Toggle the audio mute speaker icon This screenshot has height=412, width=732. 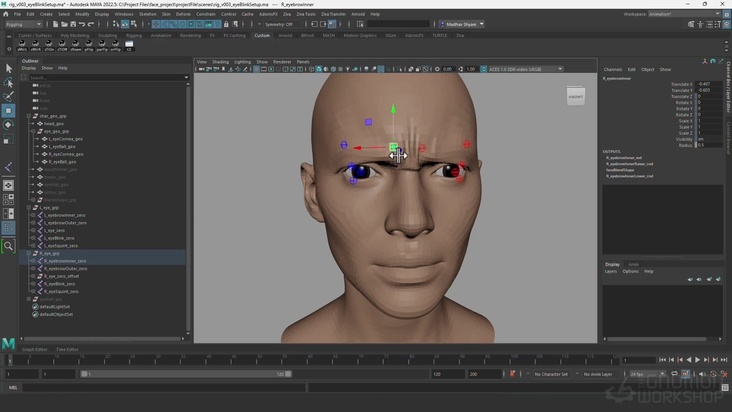point(703,374)
